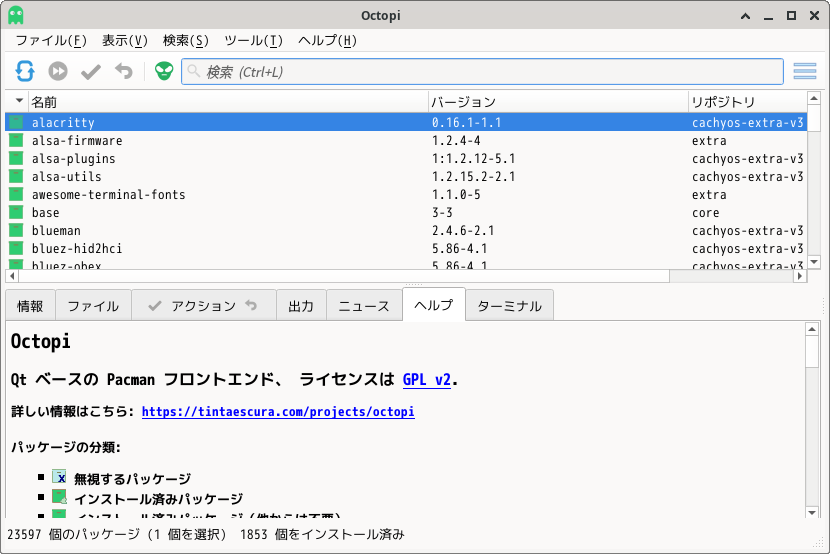Click the sort arrow left of 名前 header
This screenshot has width=830, height=554.
click(x=20, y=101)
